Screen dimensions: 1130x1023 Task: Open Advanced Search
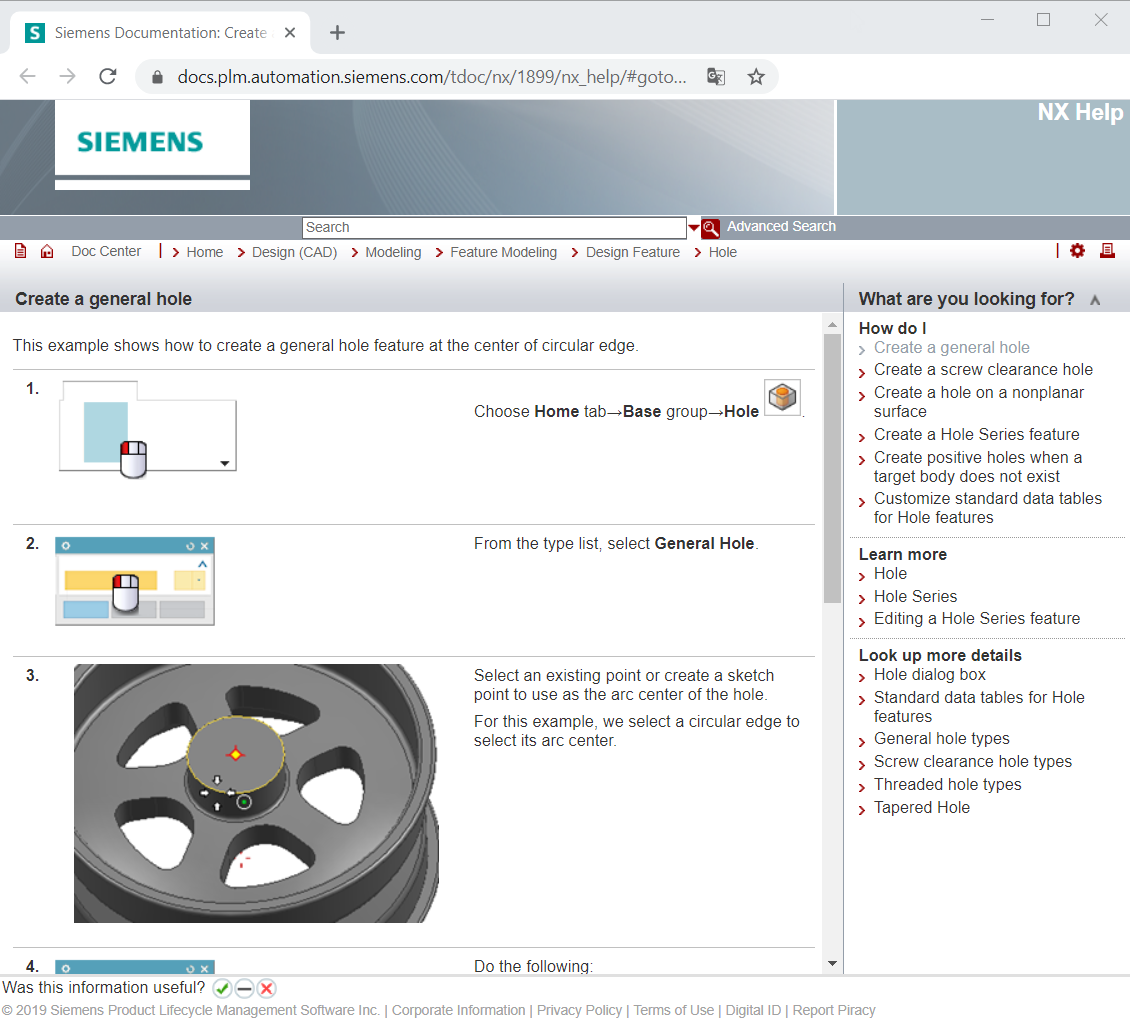pos(781,226)
